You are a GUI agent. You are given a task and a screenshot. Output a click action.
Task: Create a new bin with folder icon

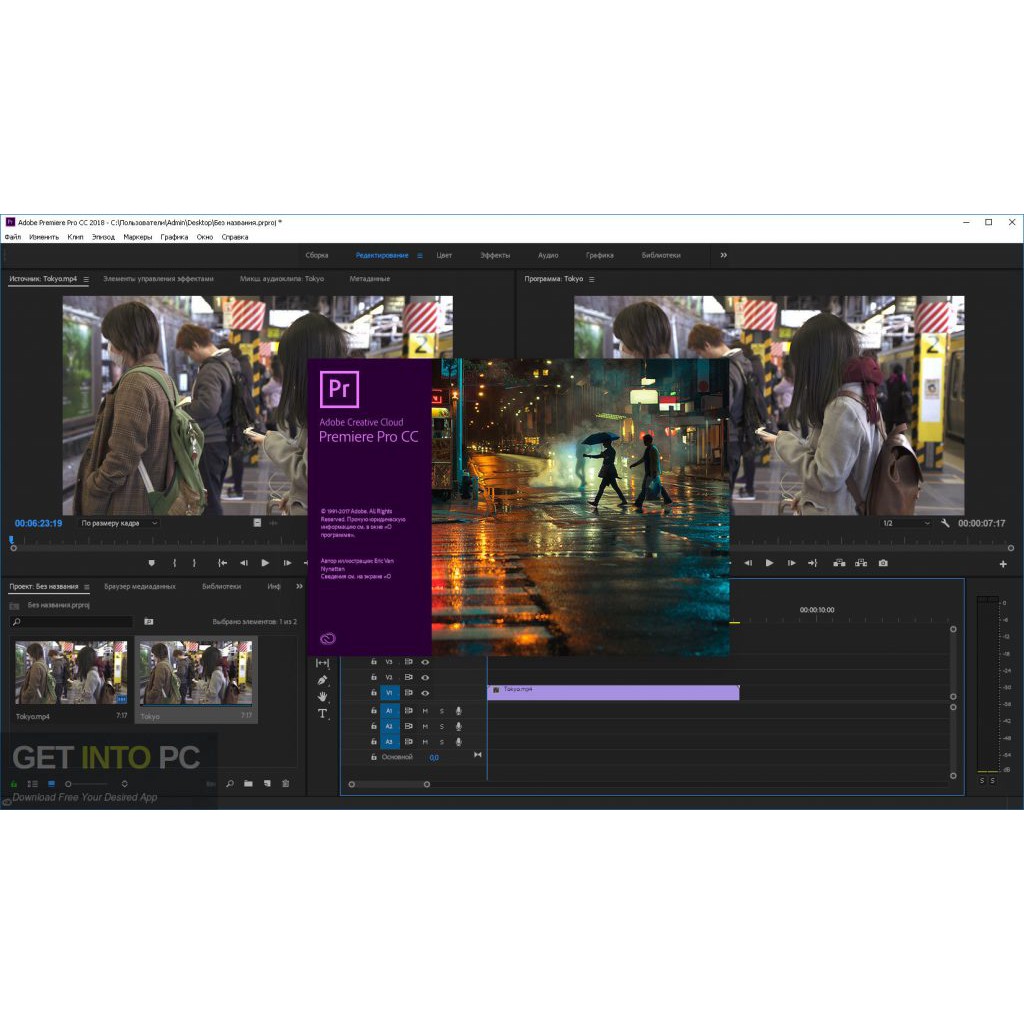pos(248,784)
